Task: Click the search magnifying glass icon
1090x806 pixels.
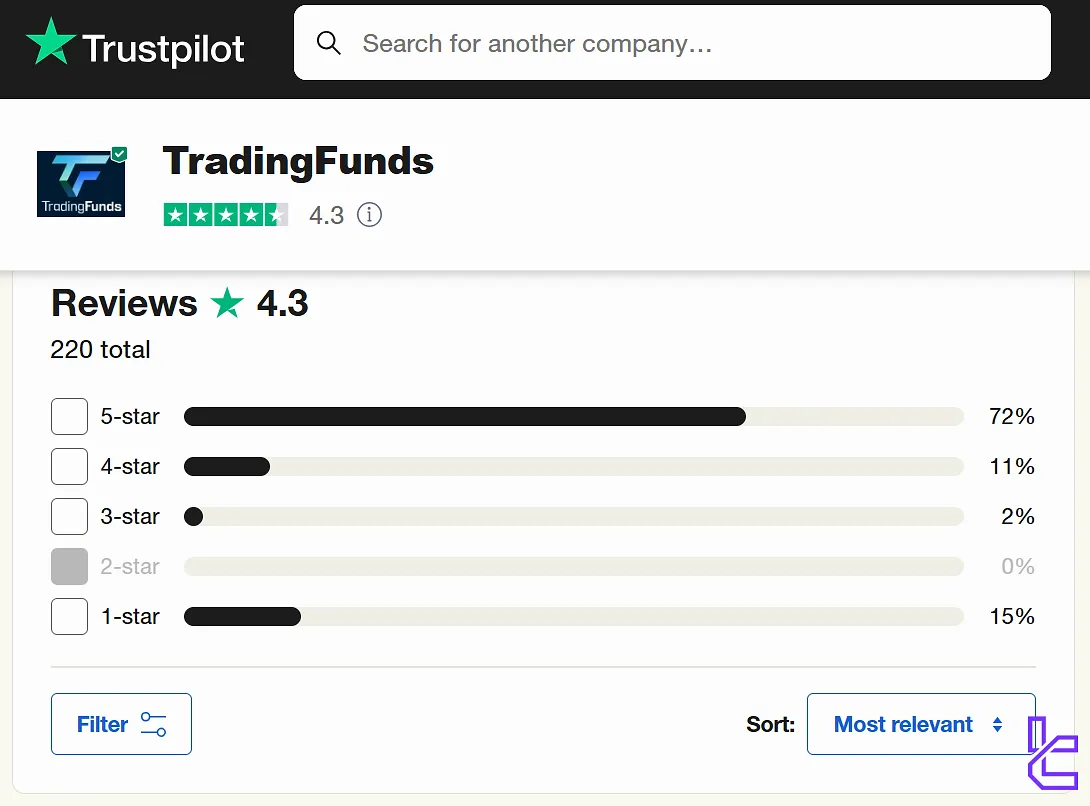Action: click(x=328, y=43)
